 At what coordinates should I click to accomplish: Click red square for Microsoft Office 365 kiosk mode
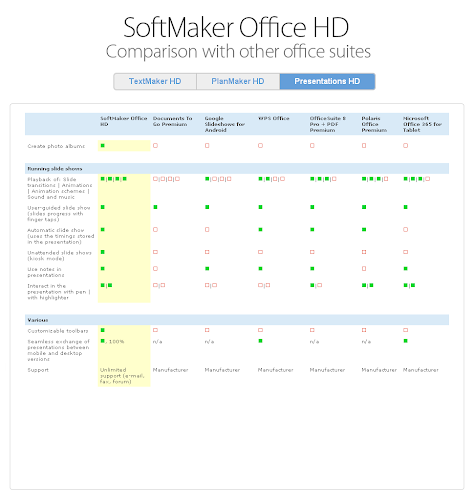[405, 252]
